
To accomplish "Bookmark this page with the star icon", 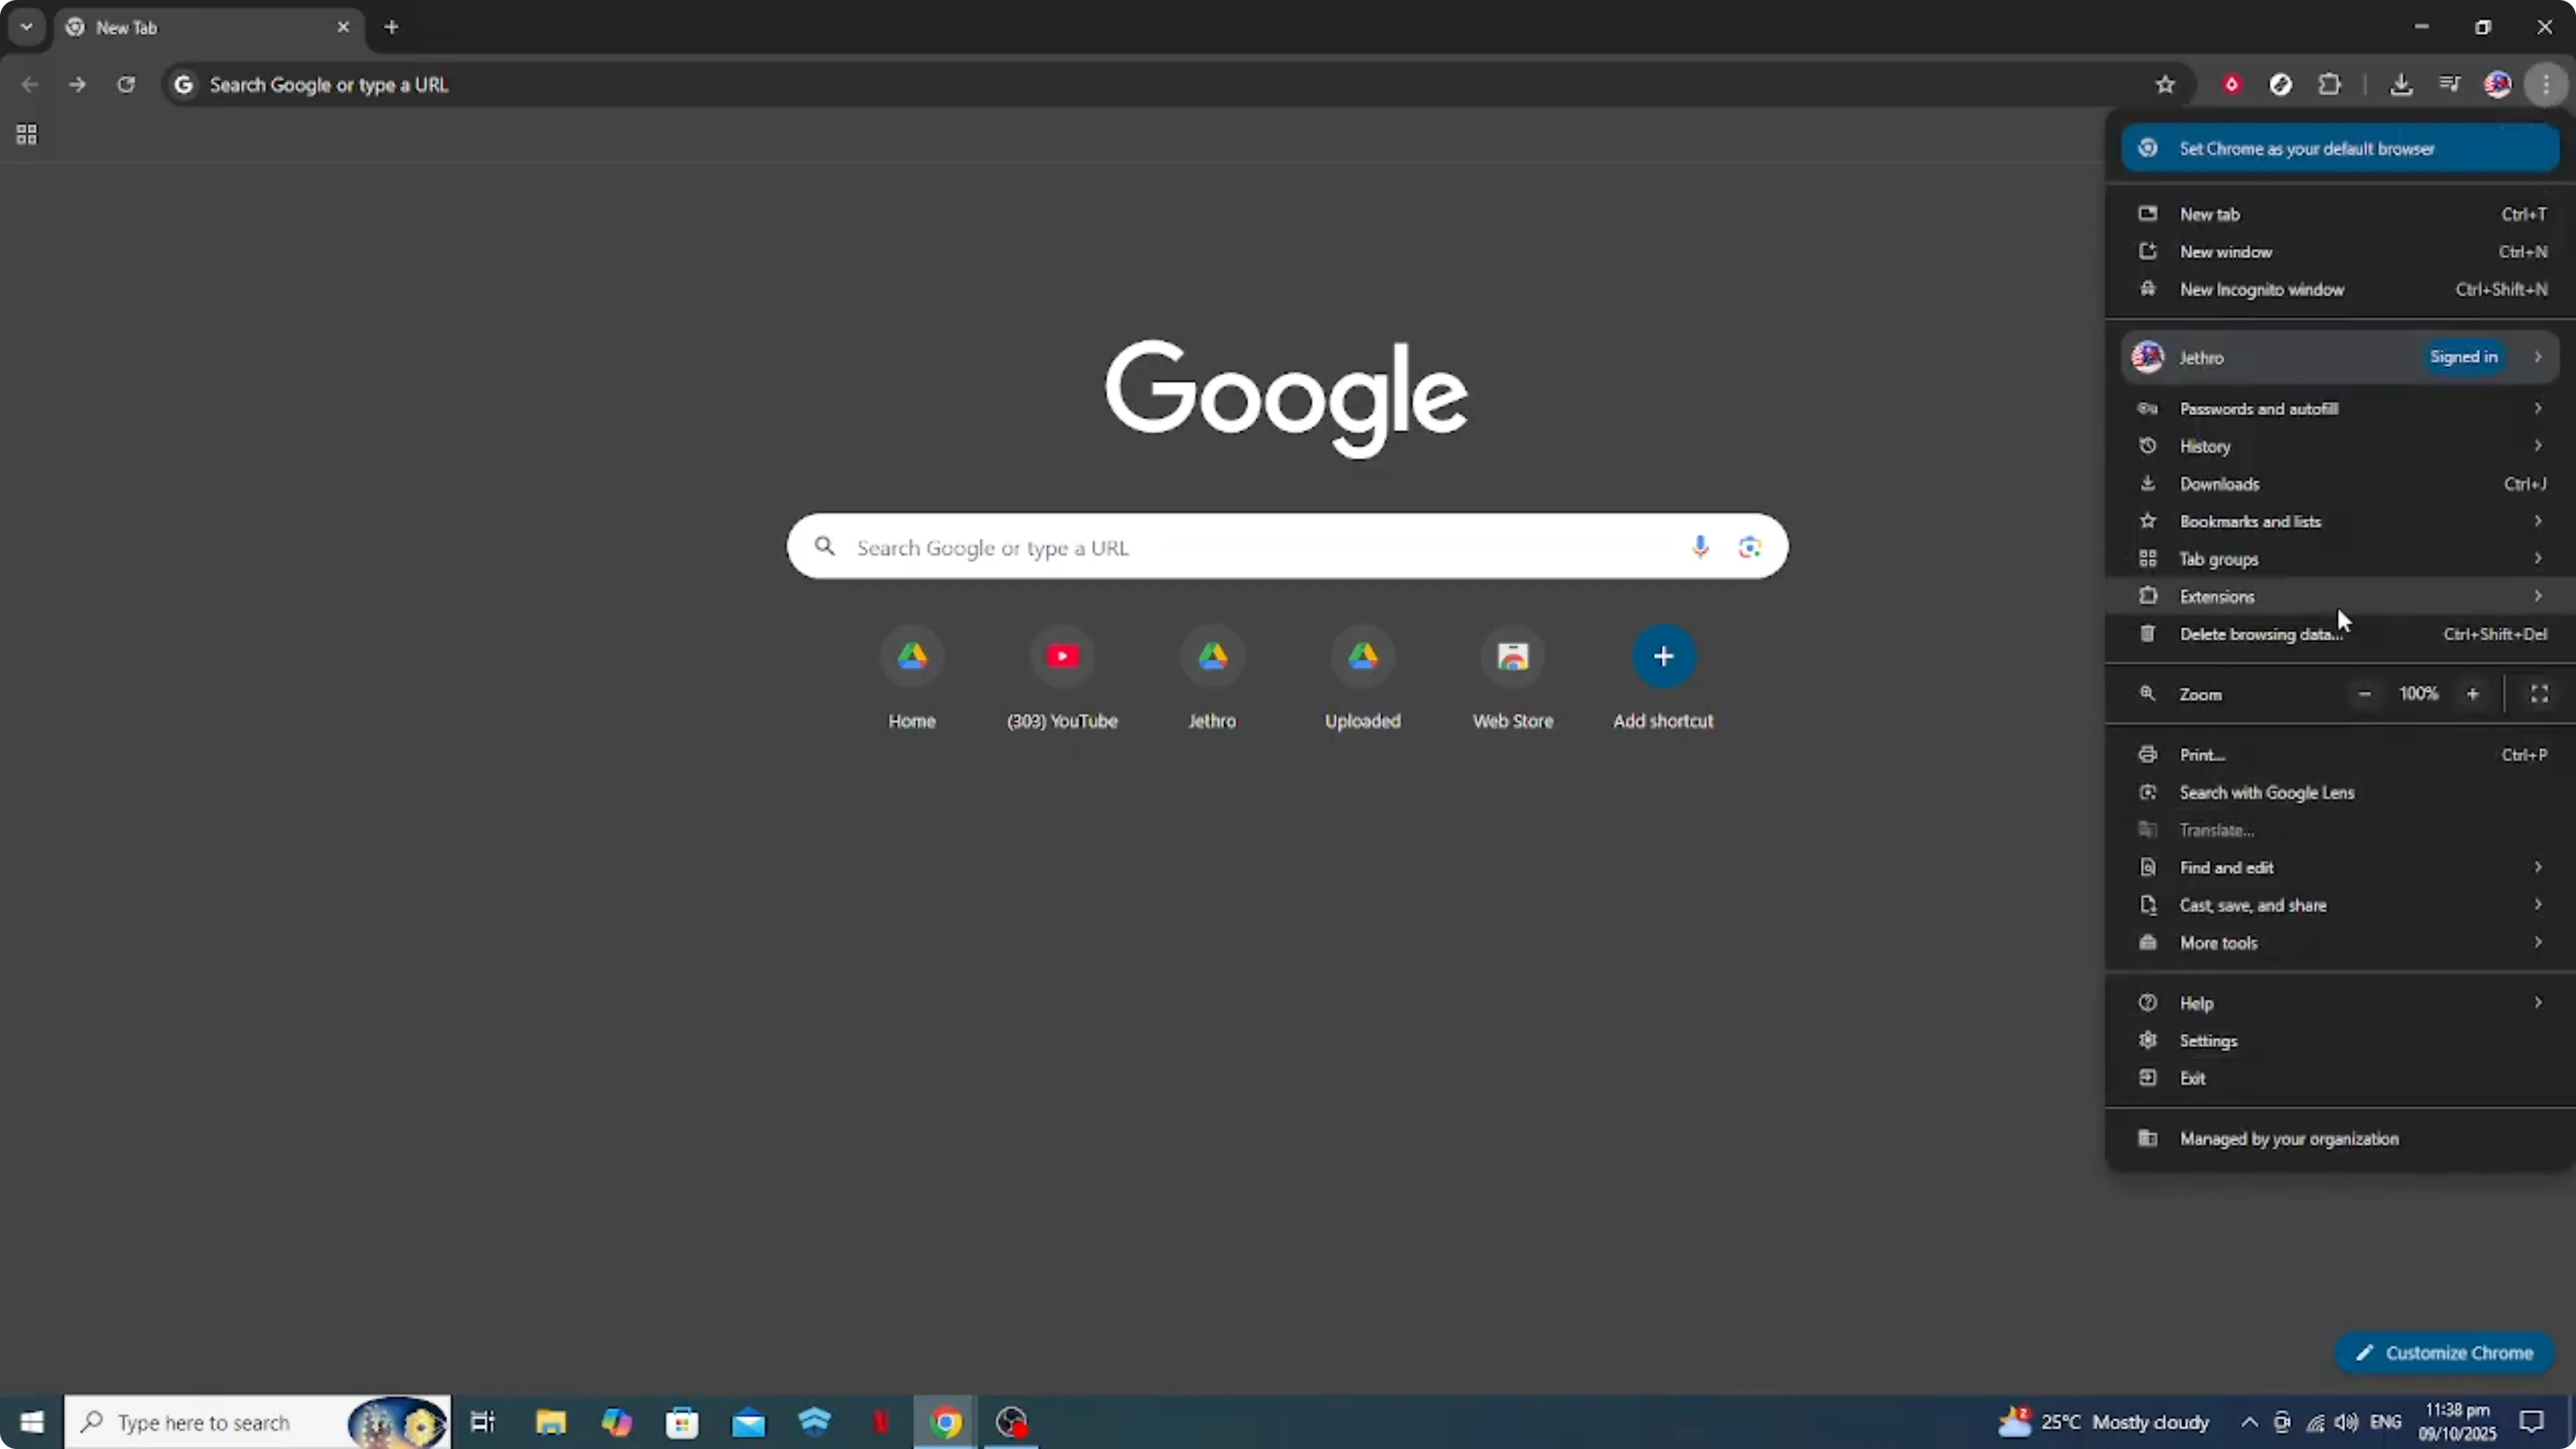I will pyautogui.click(x=2165, y=84).
